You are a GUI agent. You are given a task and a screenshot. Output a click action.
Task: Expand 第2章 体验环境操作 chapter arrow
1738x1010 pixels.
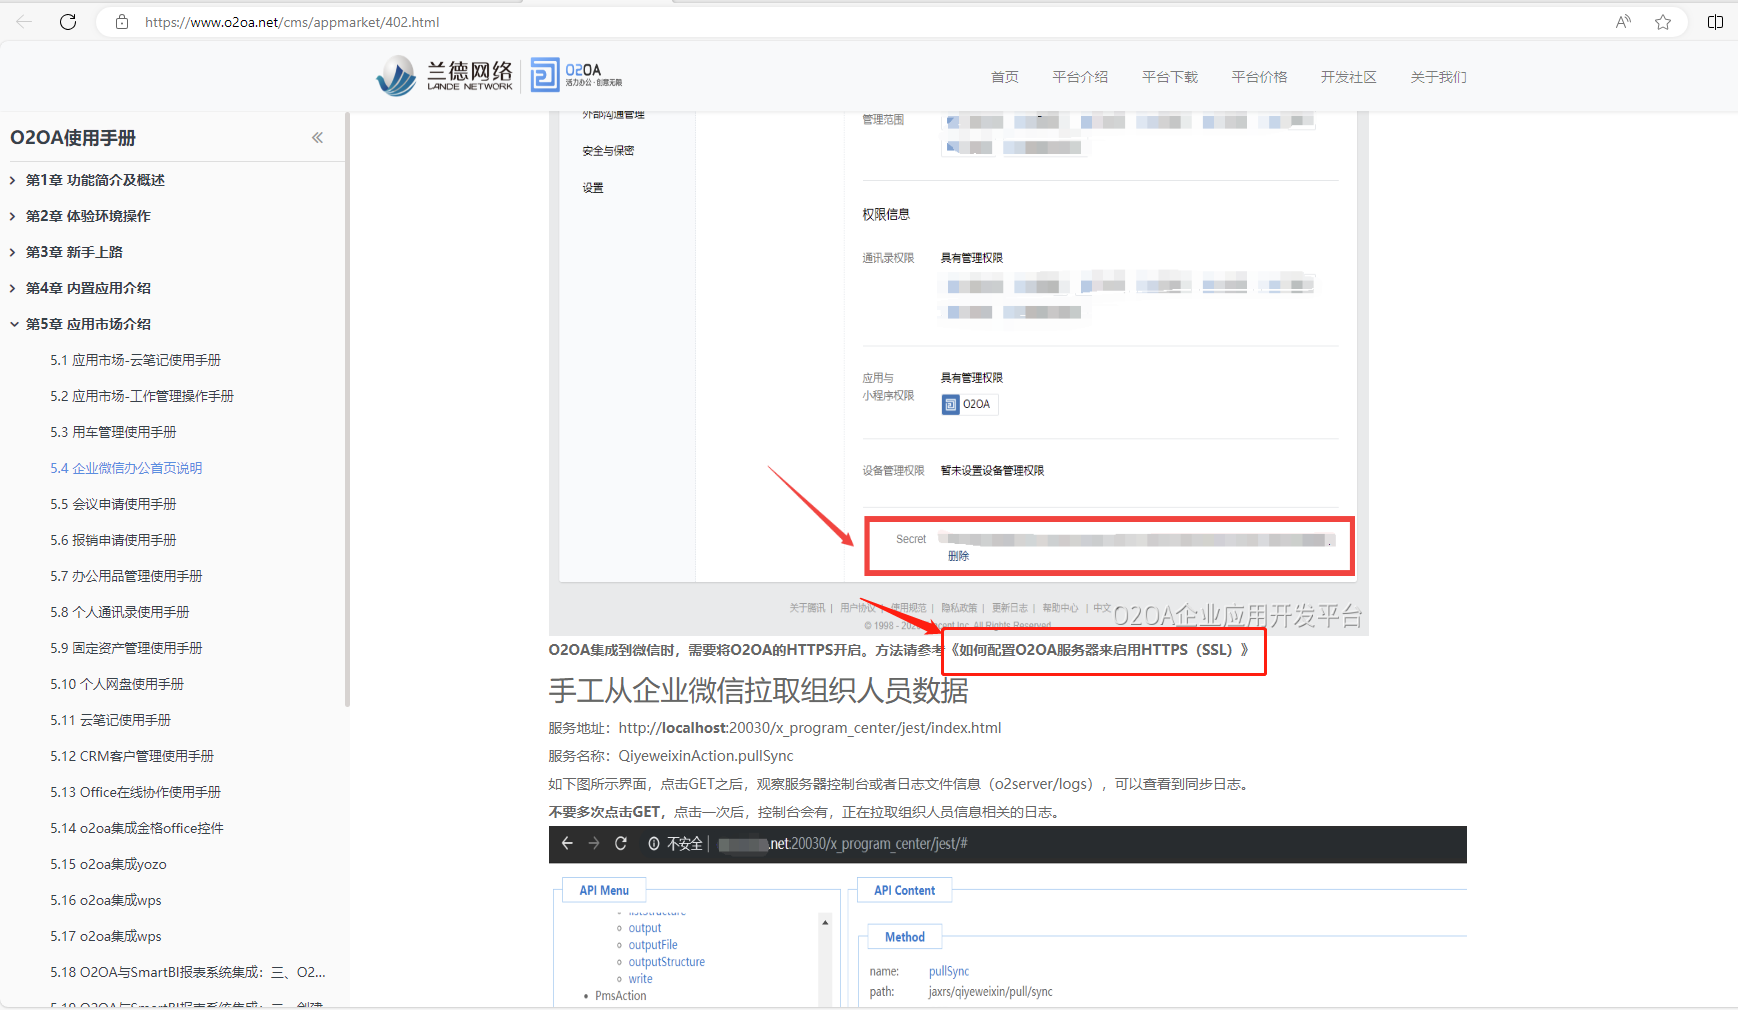[13, 216]
